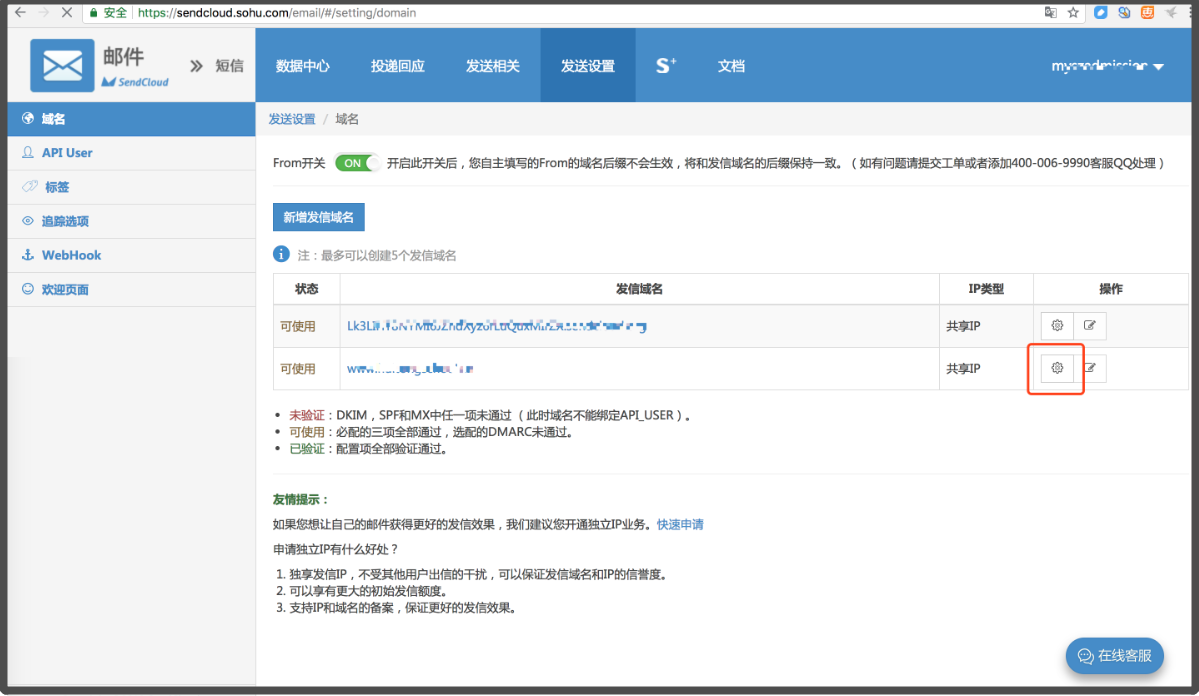Click the anchor icon beside WebHook
Image resolution: width=1199 pixels, height=696 pixels.
[28, 255]
